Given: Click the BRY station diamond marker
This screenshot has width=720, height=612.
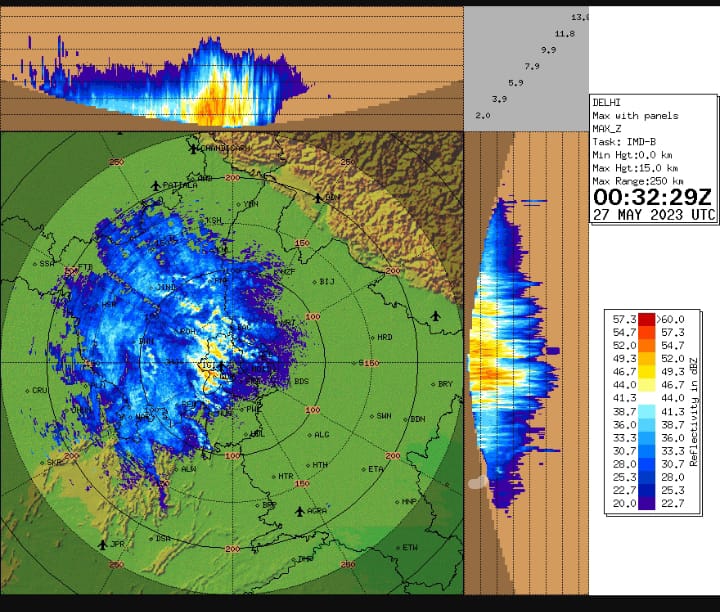Looking at the screenshot, I should (x=433, y=384).
